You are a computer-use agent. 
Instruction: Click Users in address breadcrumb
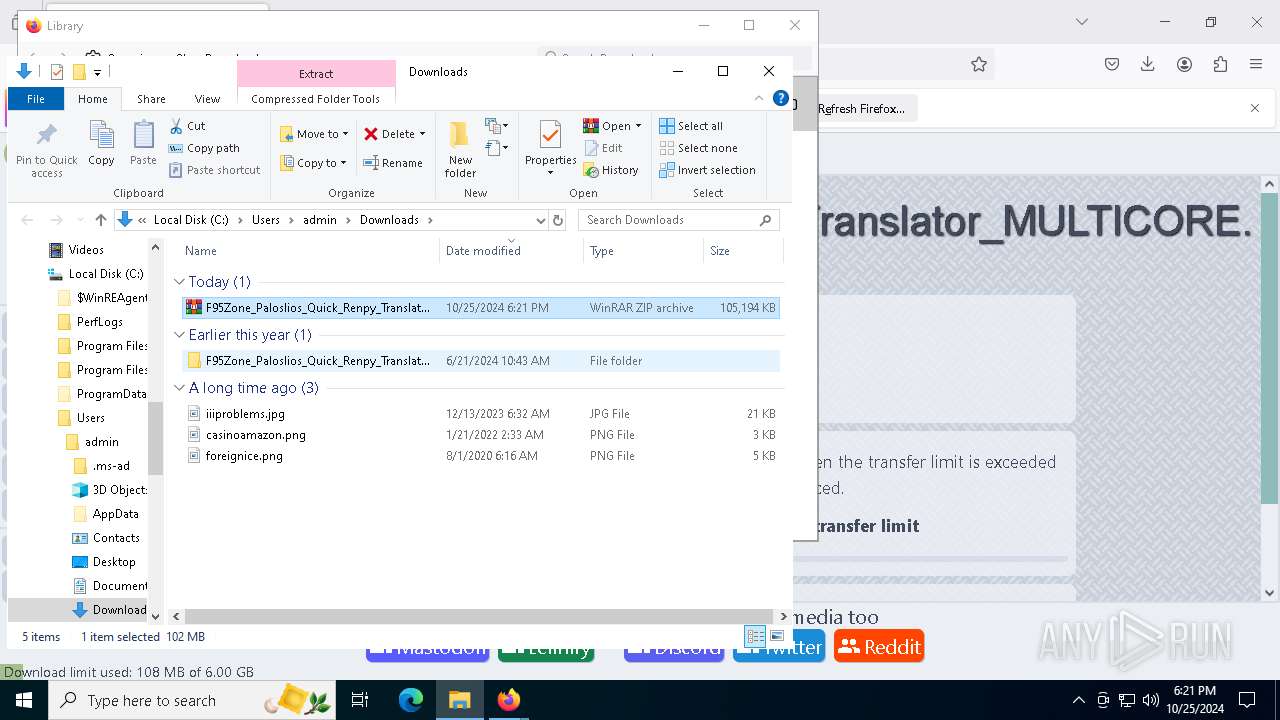coord(266,220)
